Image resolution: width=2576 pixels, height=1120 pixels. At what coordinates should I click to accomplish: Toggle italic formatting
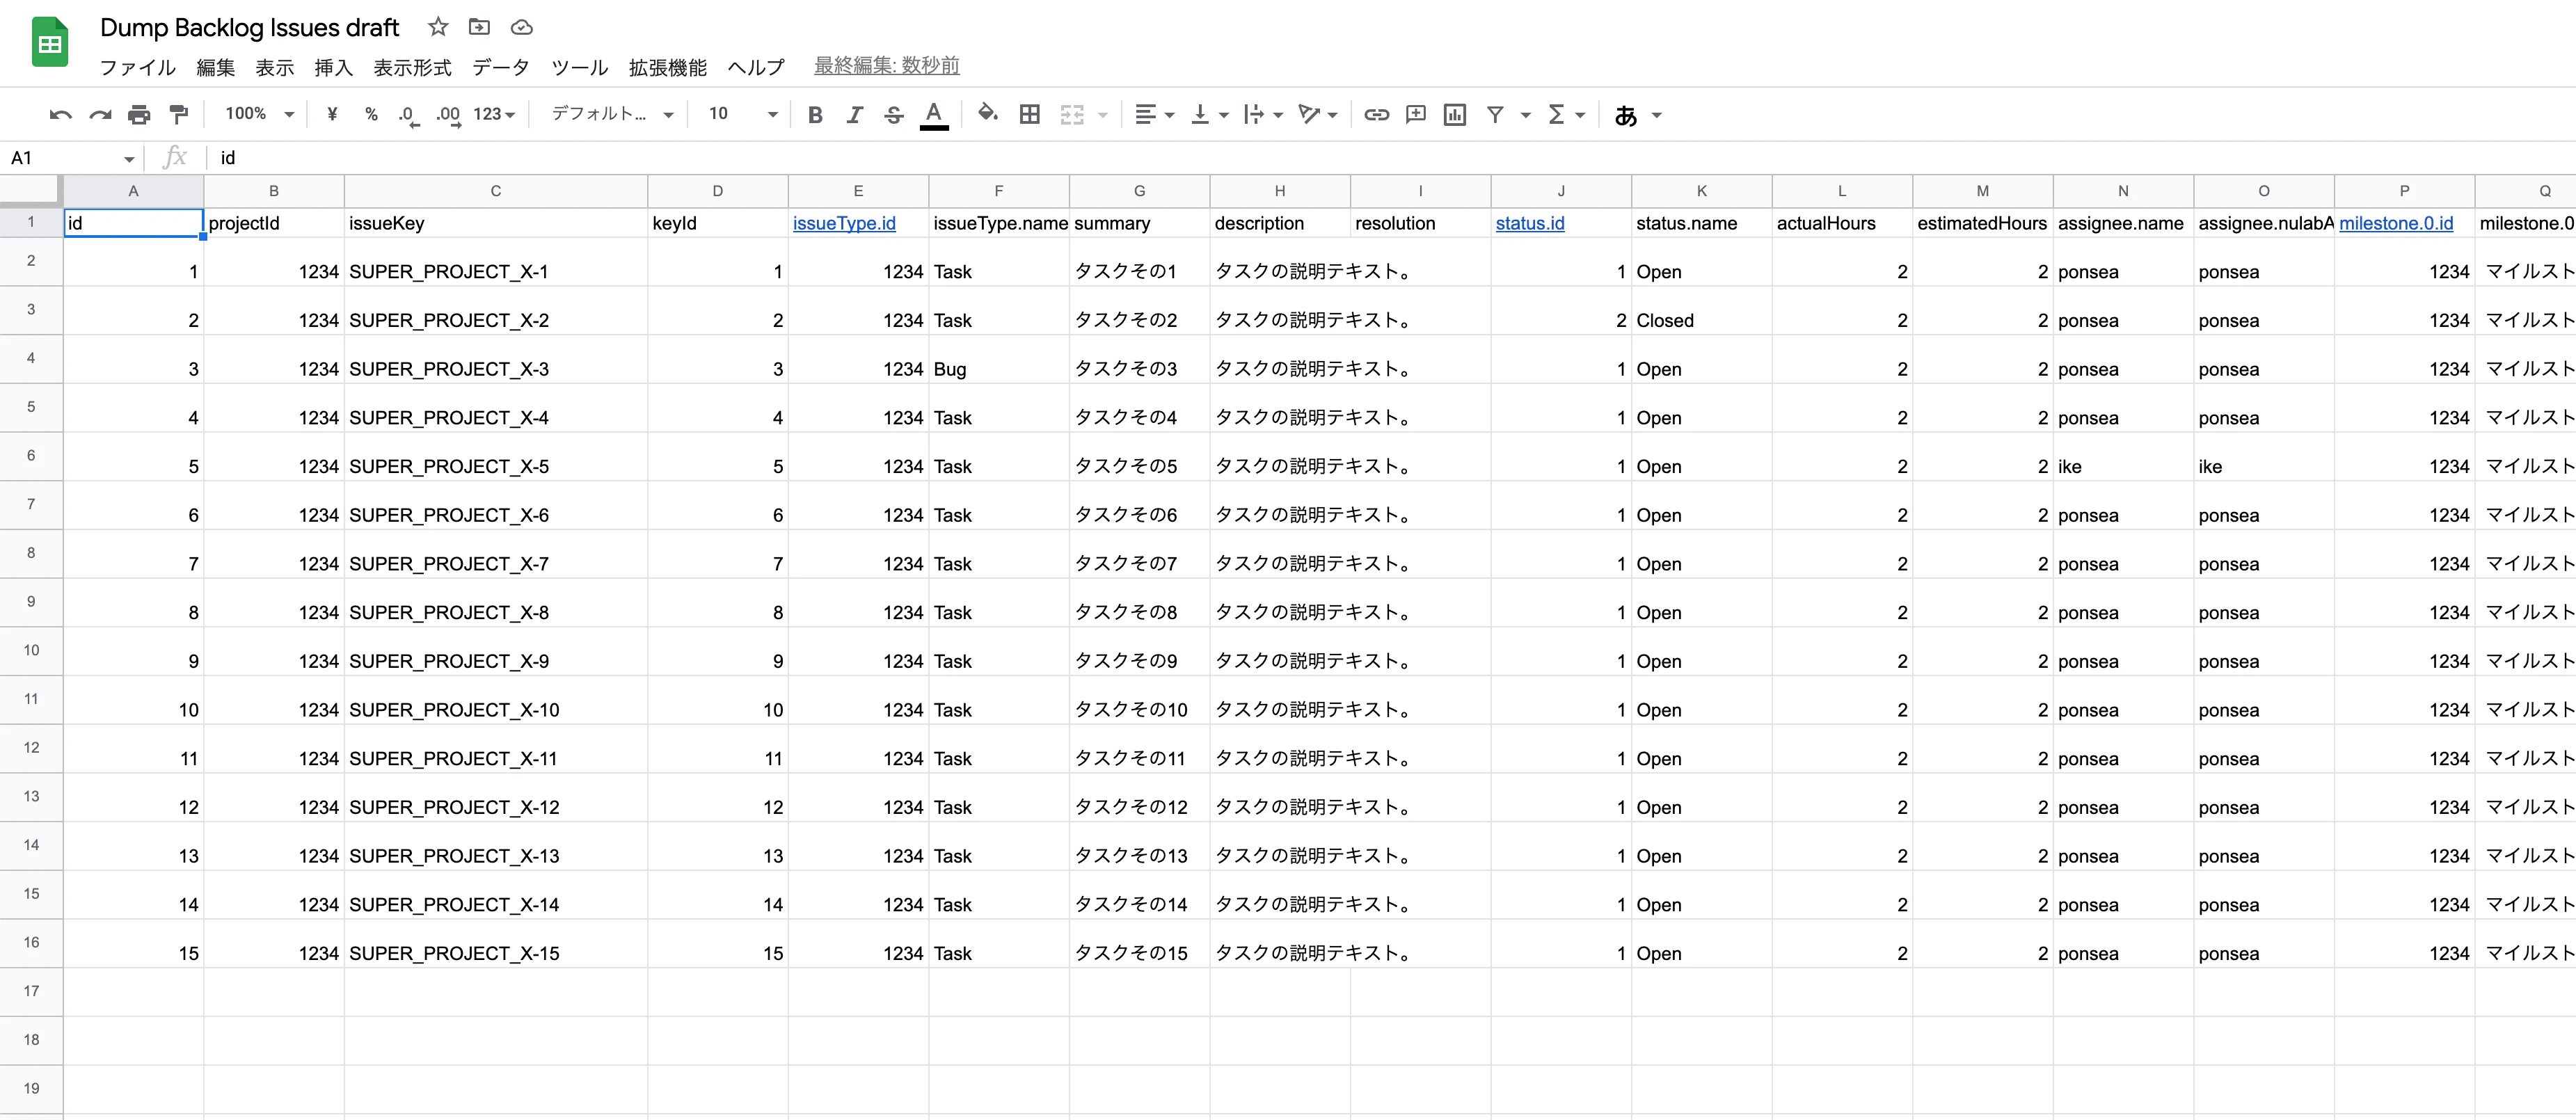[x=854, y=115]
